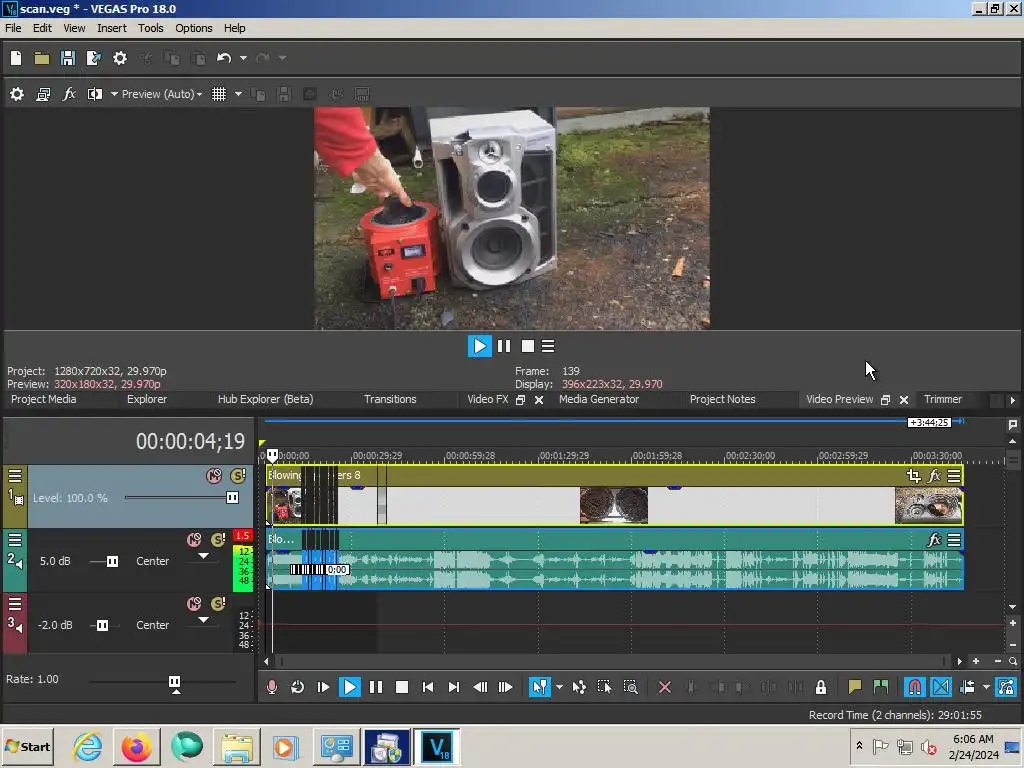Open the undo history dropdown arrow

243,58
